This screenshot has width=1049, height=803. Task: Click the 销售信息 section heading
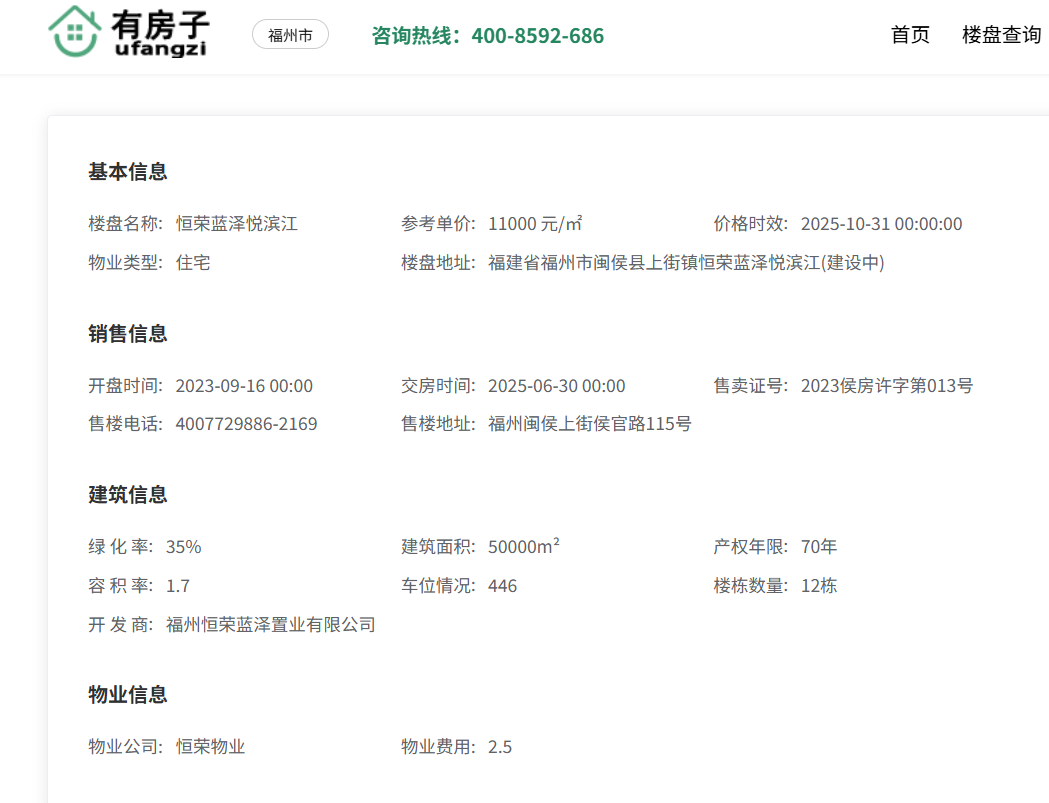(x=128, y=334)
